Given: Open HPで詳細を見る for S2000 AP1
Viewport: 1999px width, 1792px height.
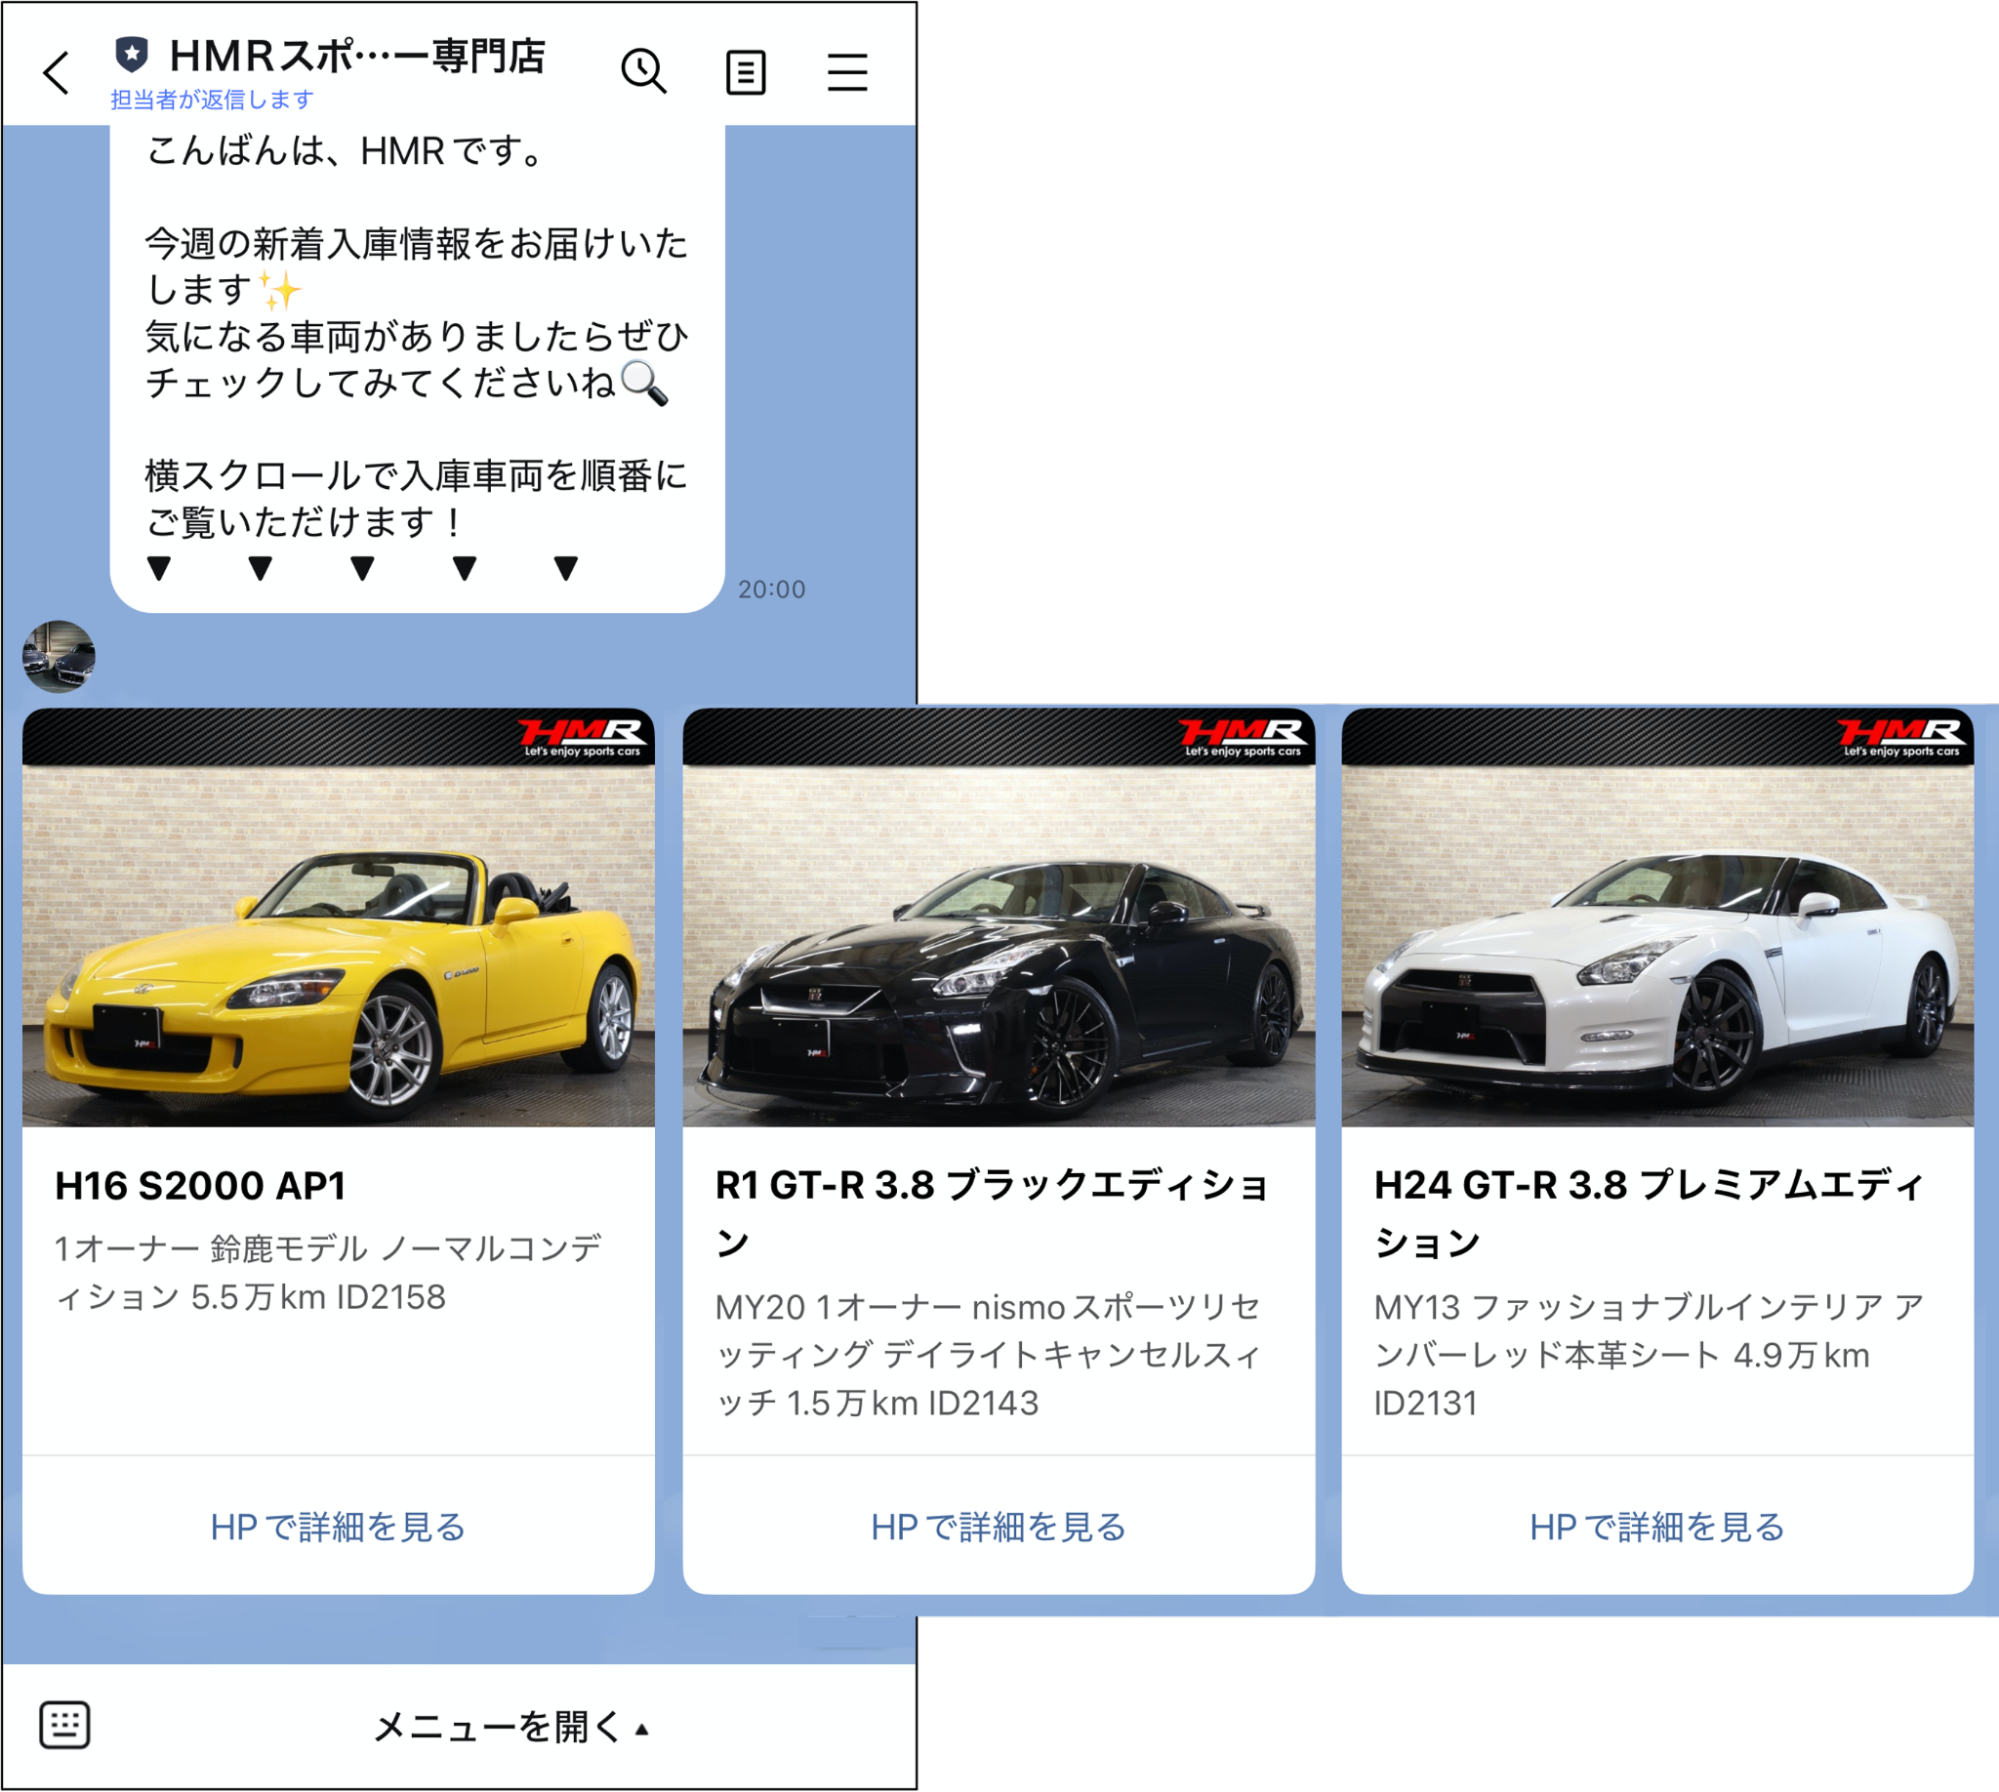Looking at the screenshot, I should click(x=338, y=1526).
